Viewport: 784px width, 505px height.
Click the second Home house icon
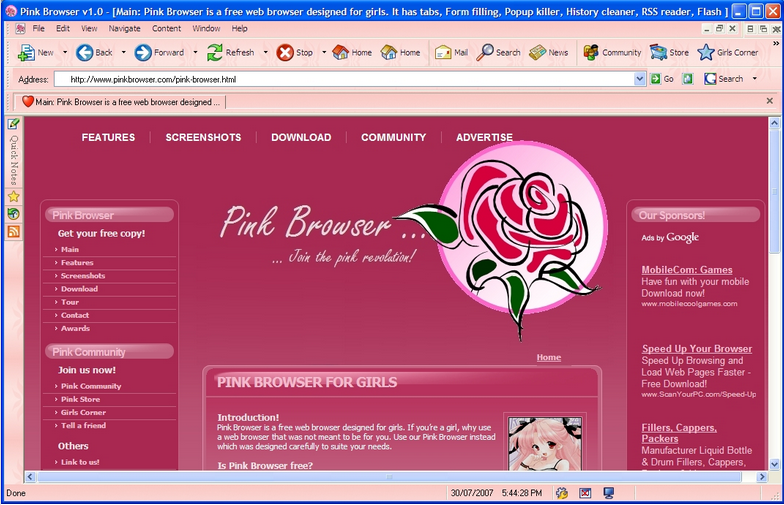[x=388, y=52]
